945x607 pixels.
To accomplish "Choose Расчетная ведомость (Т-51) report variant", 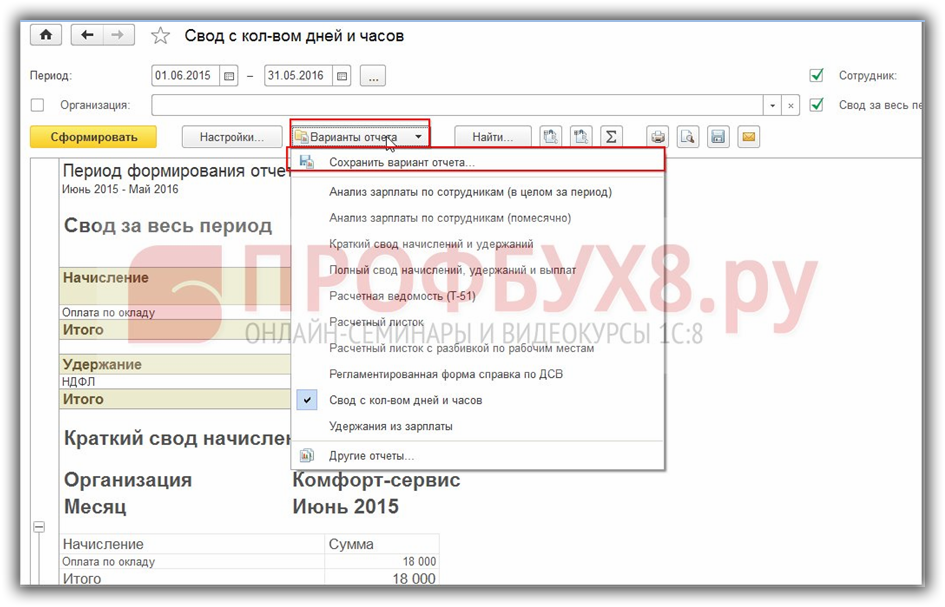I will (402, 296).
